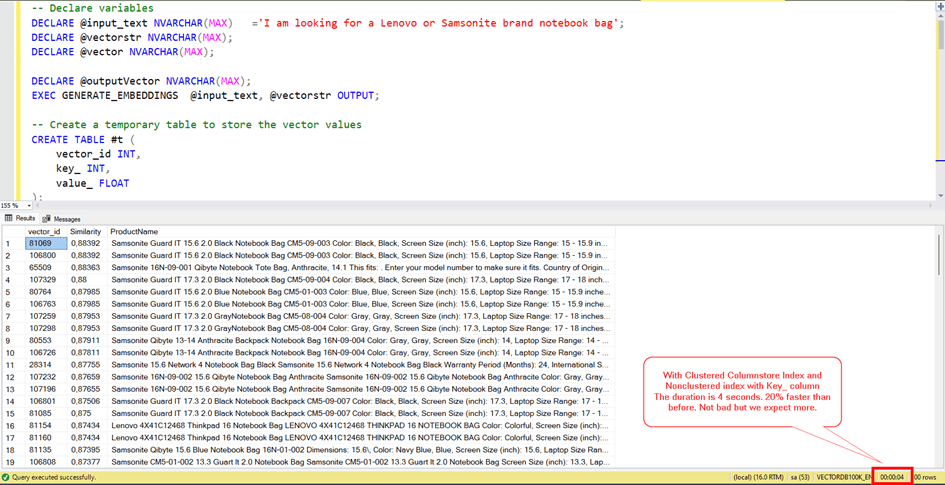Click the editor split-window icon at top right
945x485 pixels.
click(x=939, y=6)
